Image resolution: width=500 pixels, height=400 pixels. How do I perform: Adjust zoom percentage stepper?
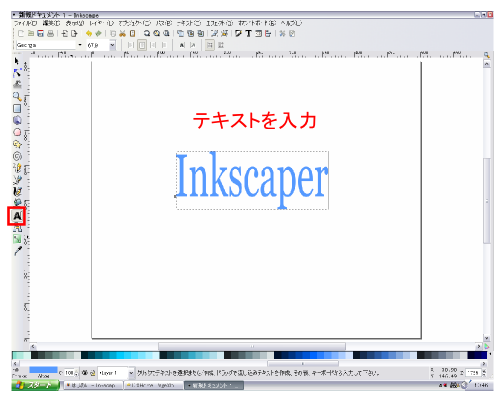click(484, 372)
